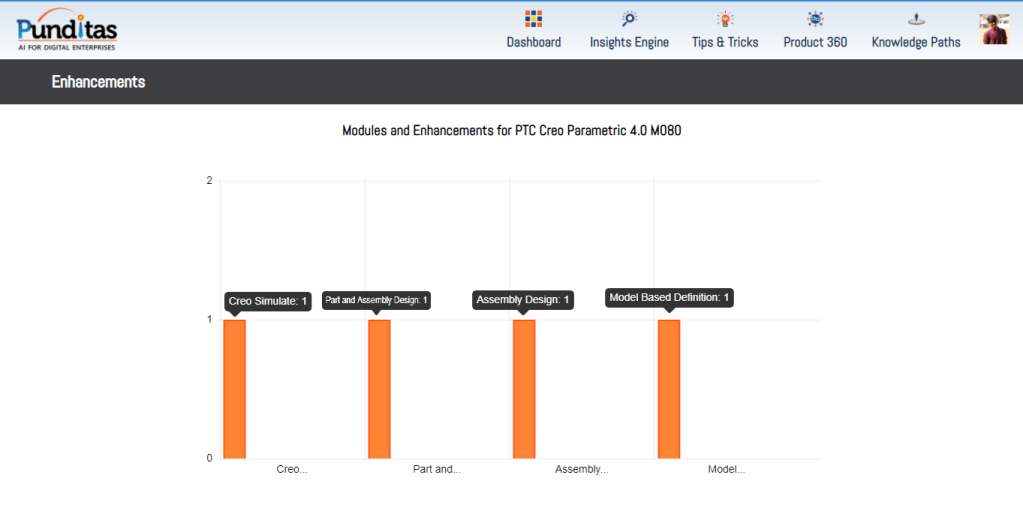Click the Assembly Design orange bar
1023x511 pixels.
pos(524,388)
